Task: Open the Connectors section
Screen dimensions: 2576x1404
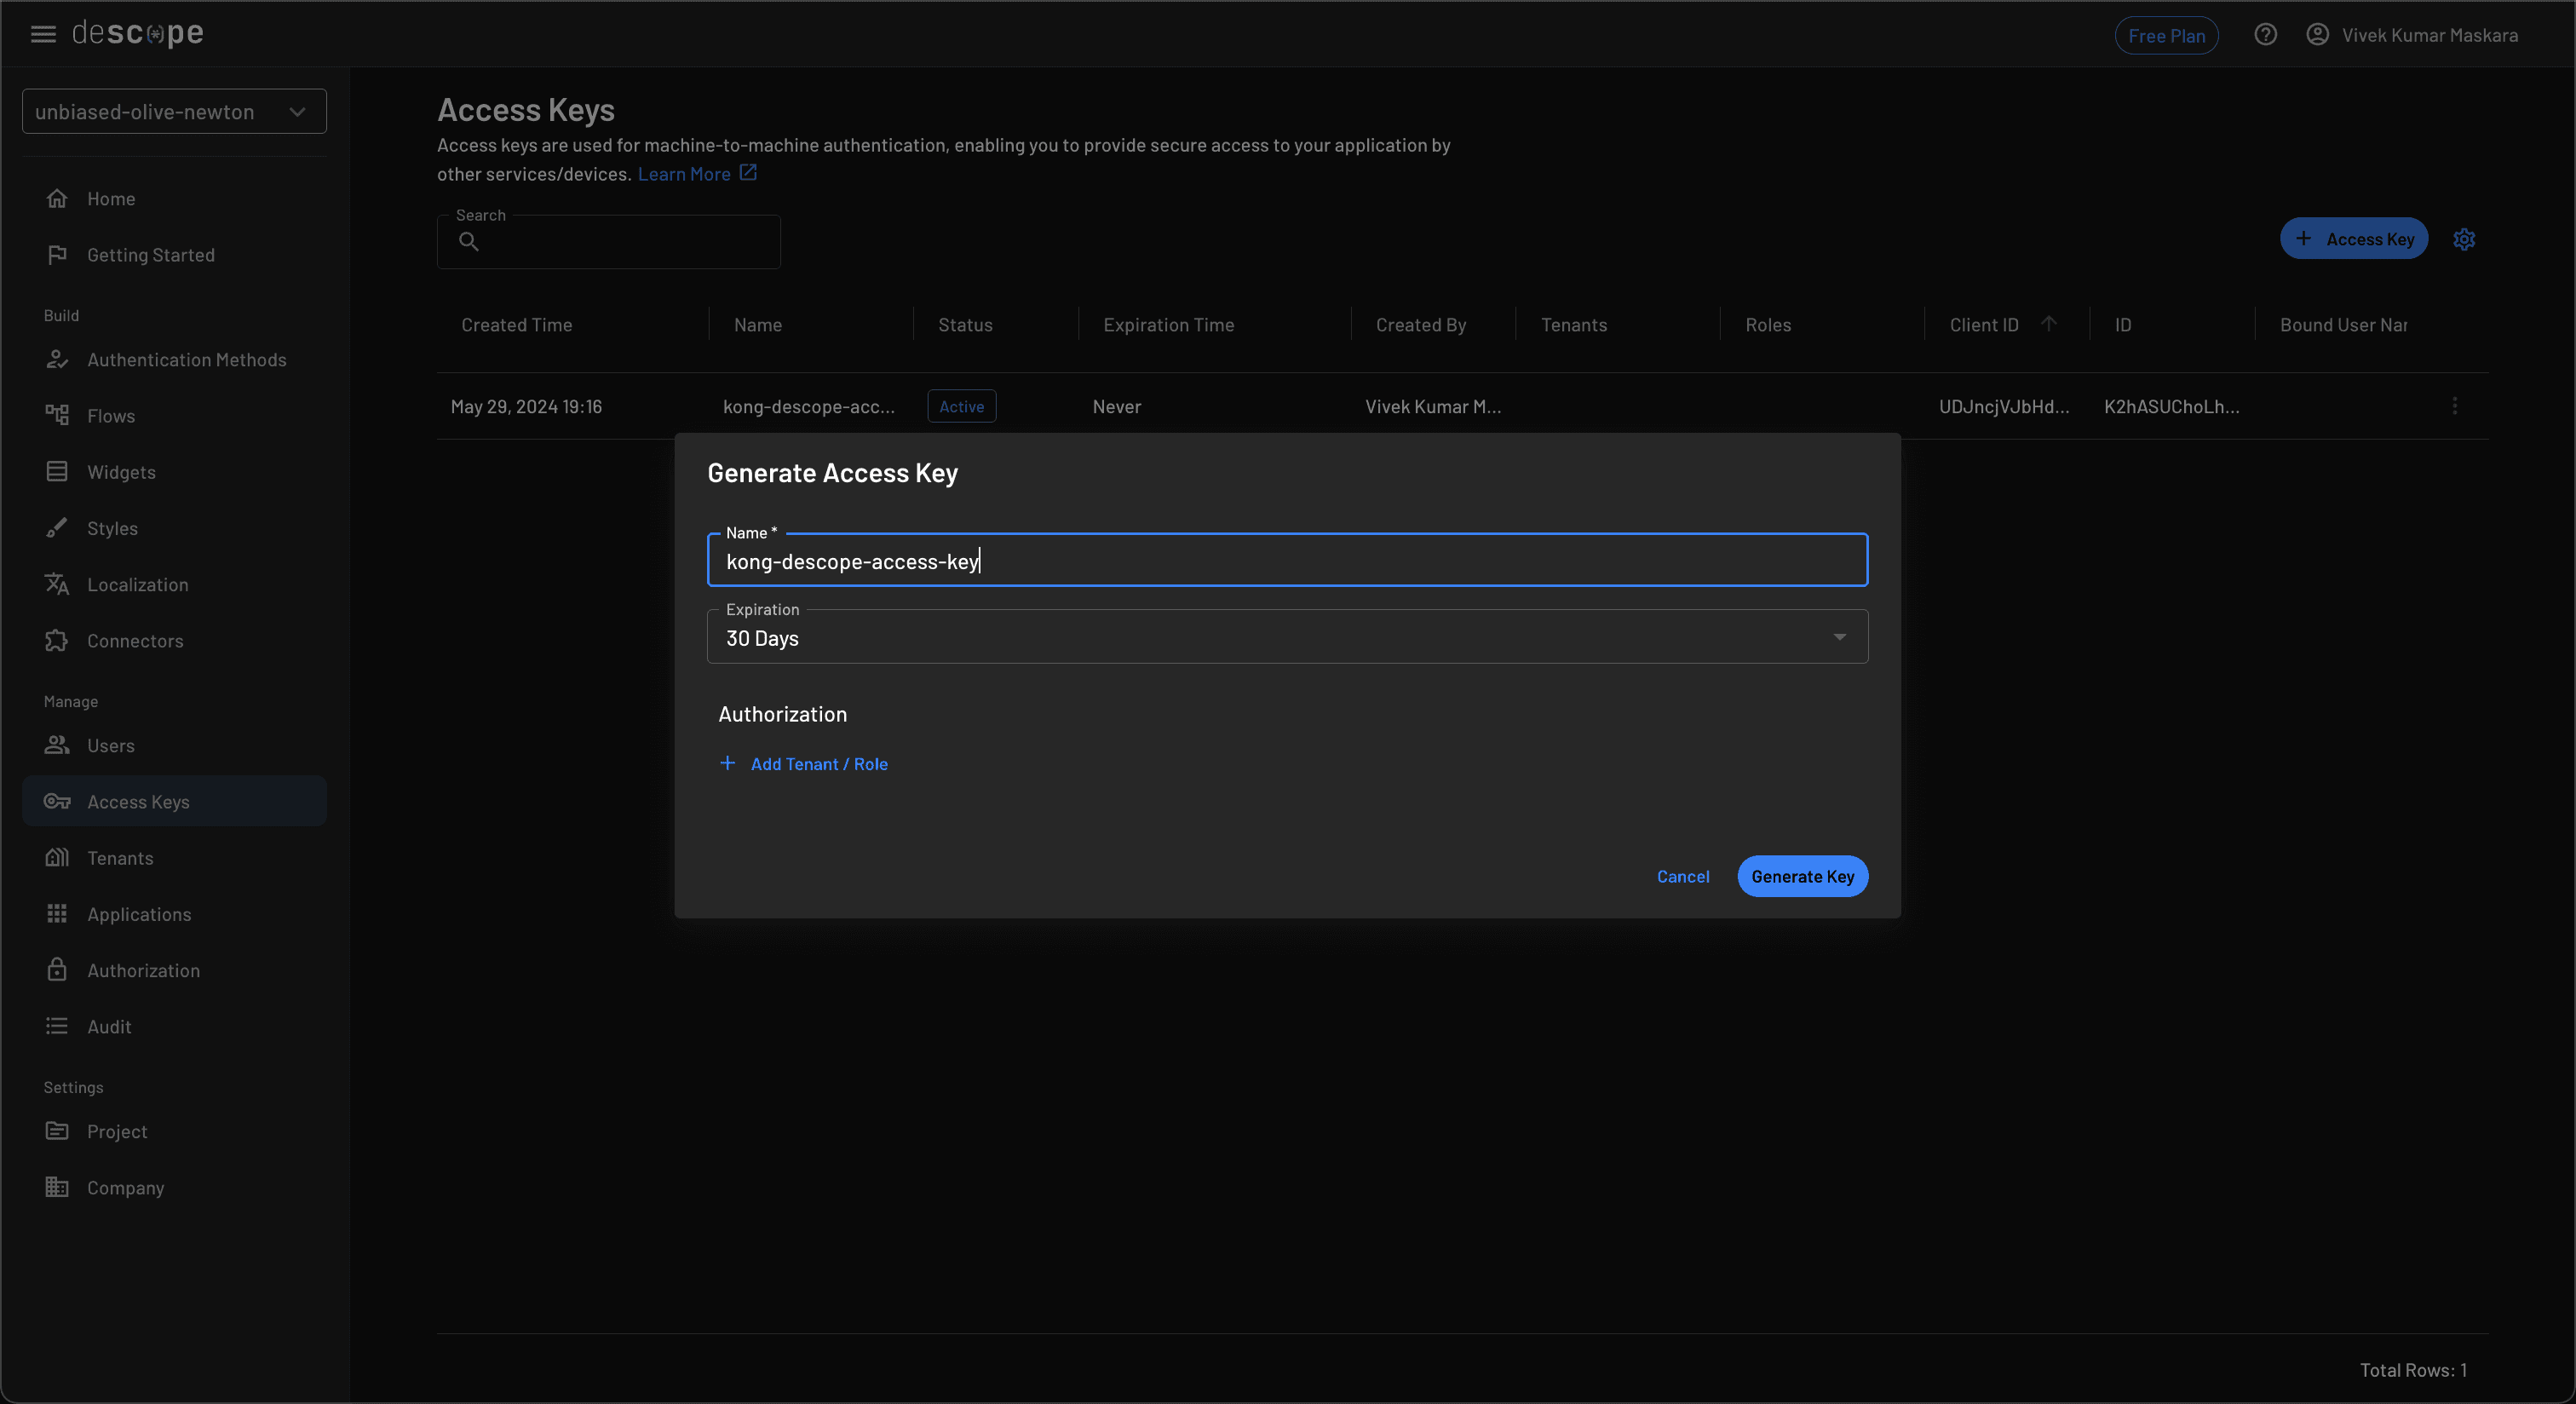Action: [134, 640]
